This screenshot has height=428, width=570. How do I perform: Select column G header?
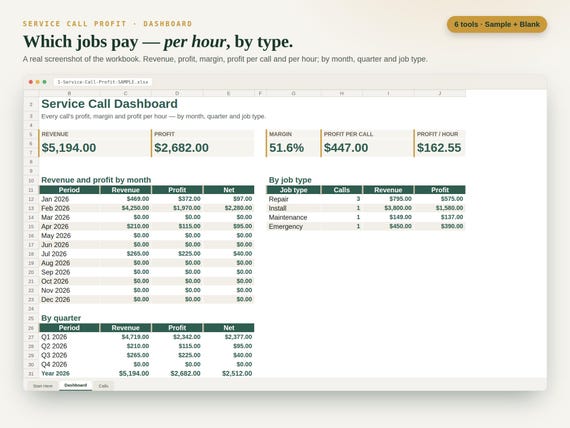[x=293, y=93]
